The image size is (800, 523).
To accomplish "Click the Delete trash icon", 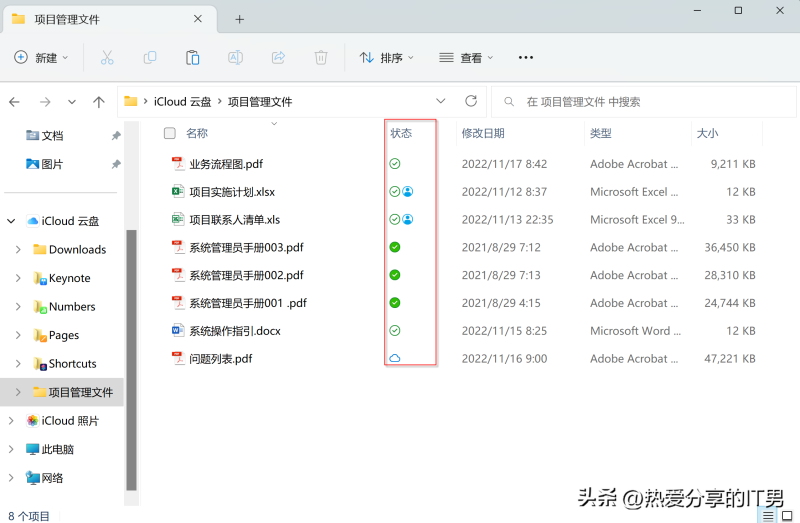I will tap(321, 58).
